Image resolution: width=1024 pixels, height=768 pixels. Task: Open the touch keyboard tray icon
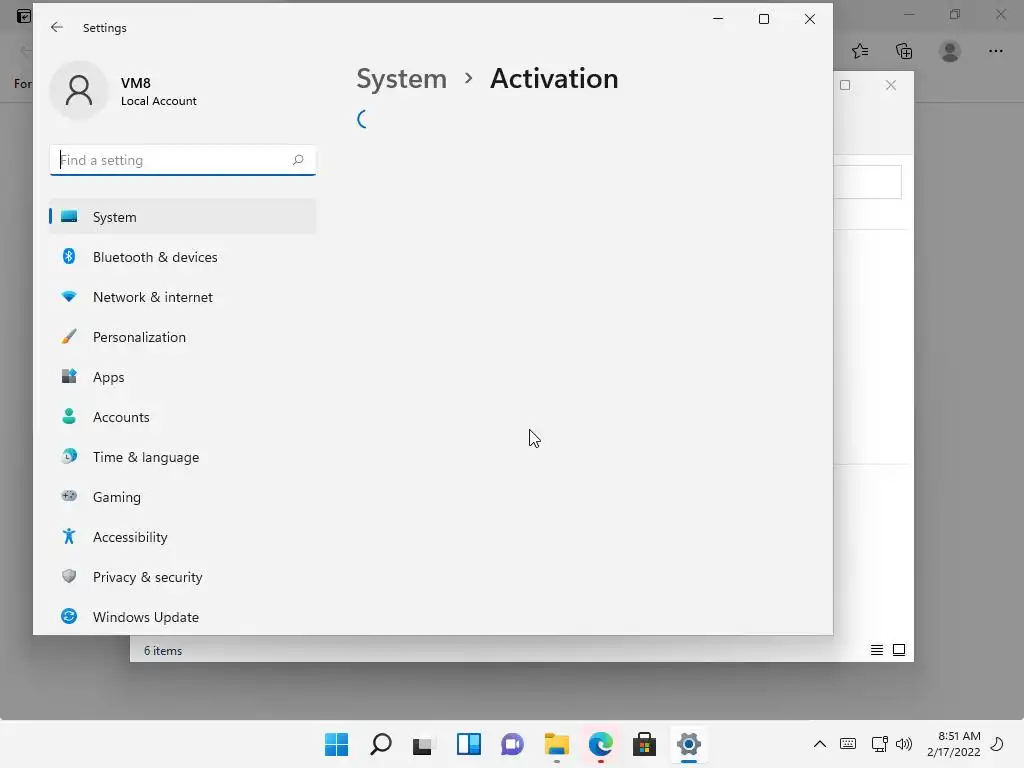coord(848,744)
